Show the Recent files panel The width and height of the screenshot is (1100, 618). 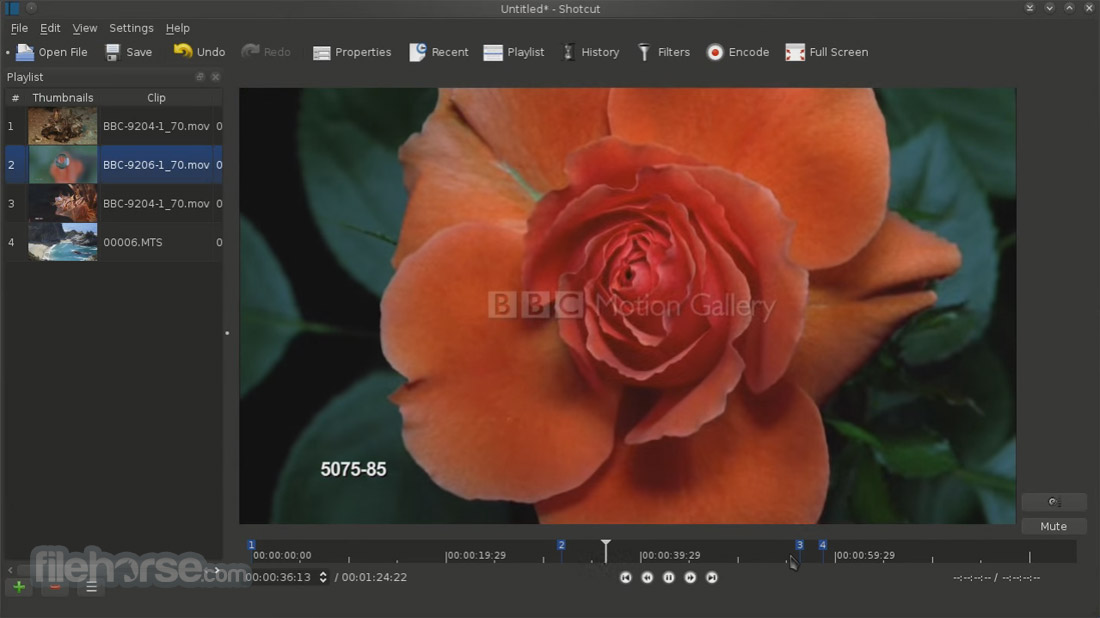(x=438, y=52)
